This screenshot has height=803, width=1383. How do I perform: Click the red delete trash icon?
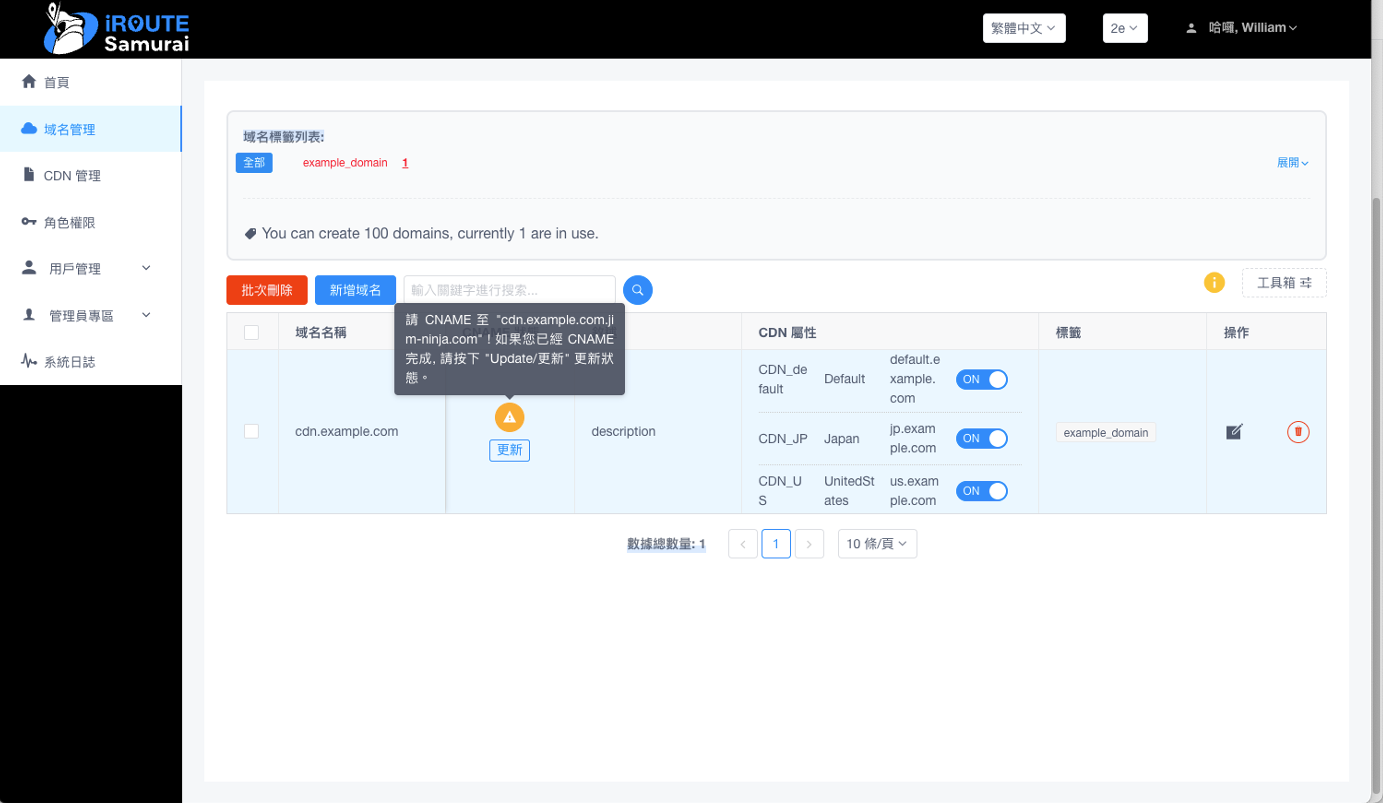click(1298, 432)
